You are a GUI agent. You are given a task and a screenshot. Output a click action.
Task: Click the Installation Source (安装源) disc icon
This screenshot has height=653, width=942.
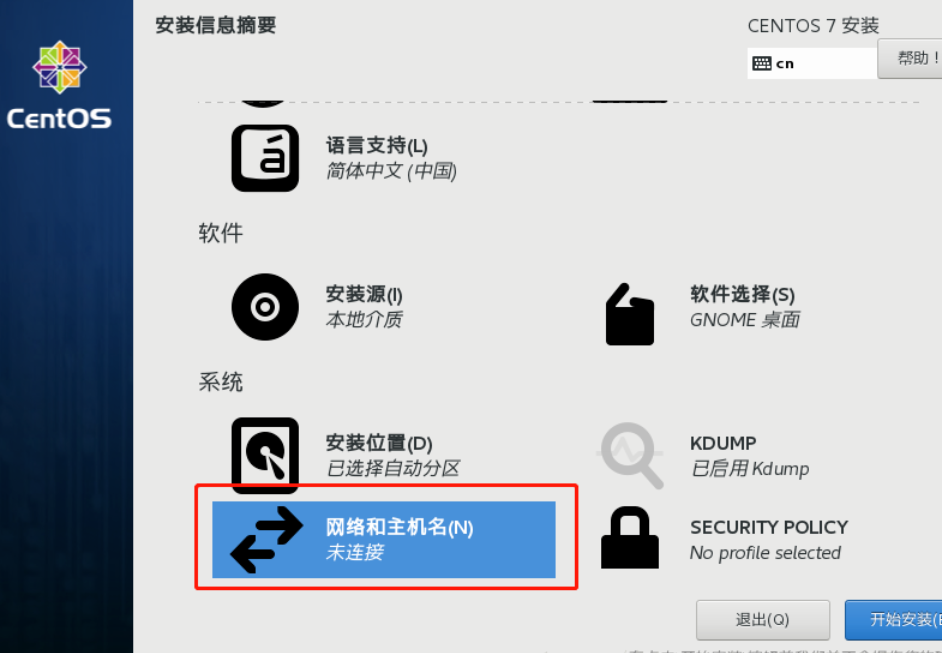pos(265,307)
